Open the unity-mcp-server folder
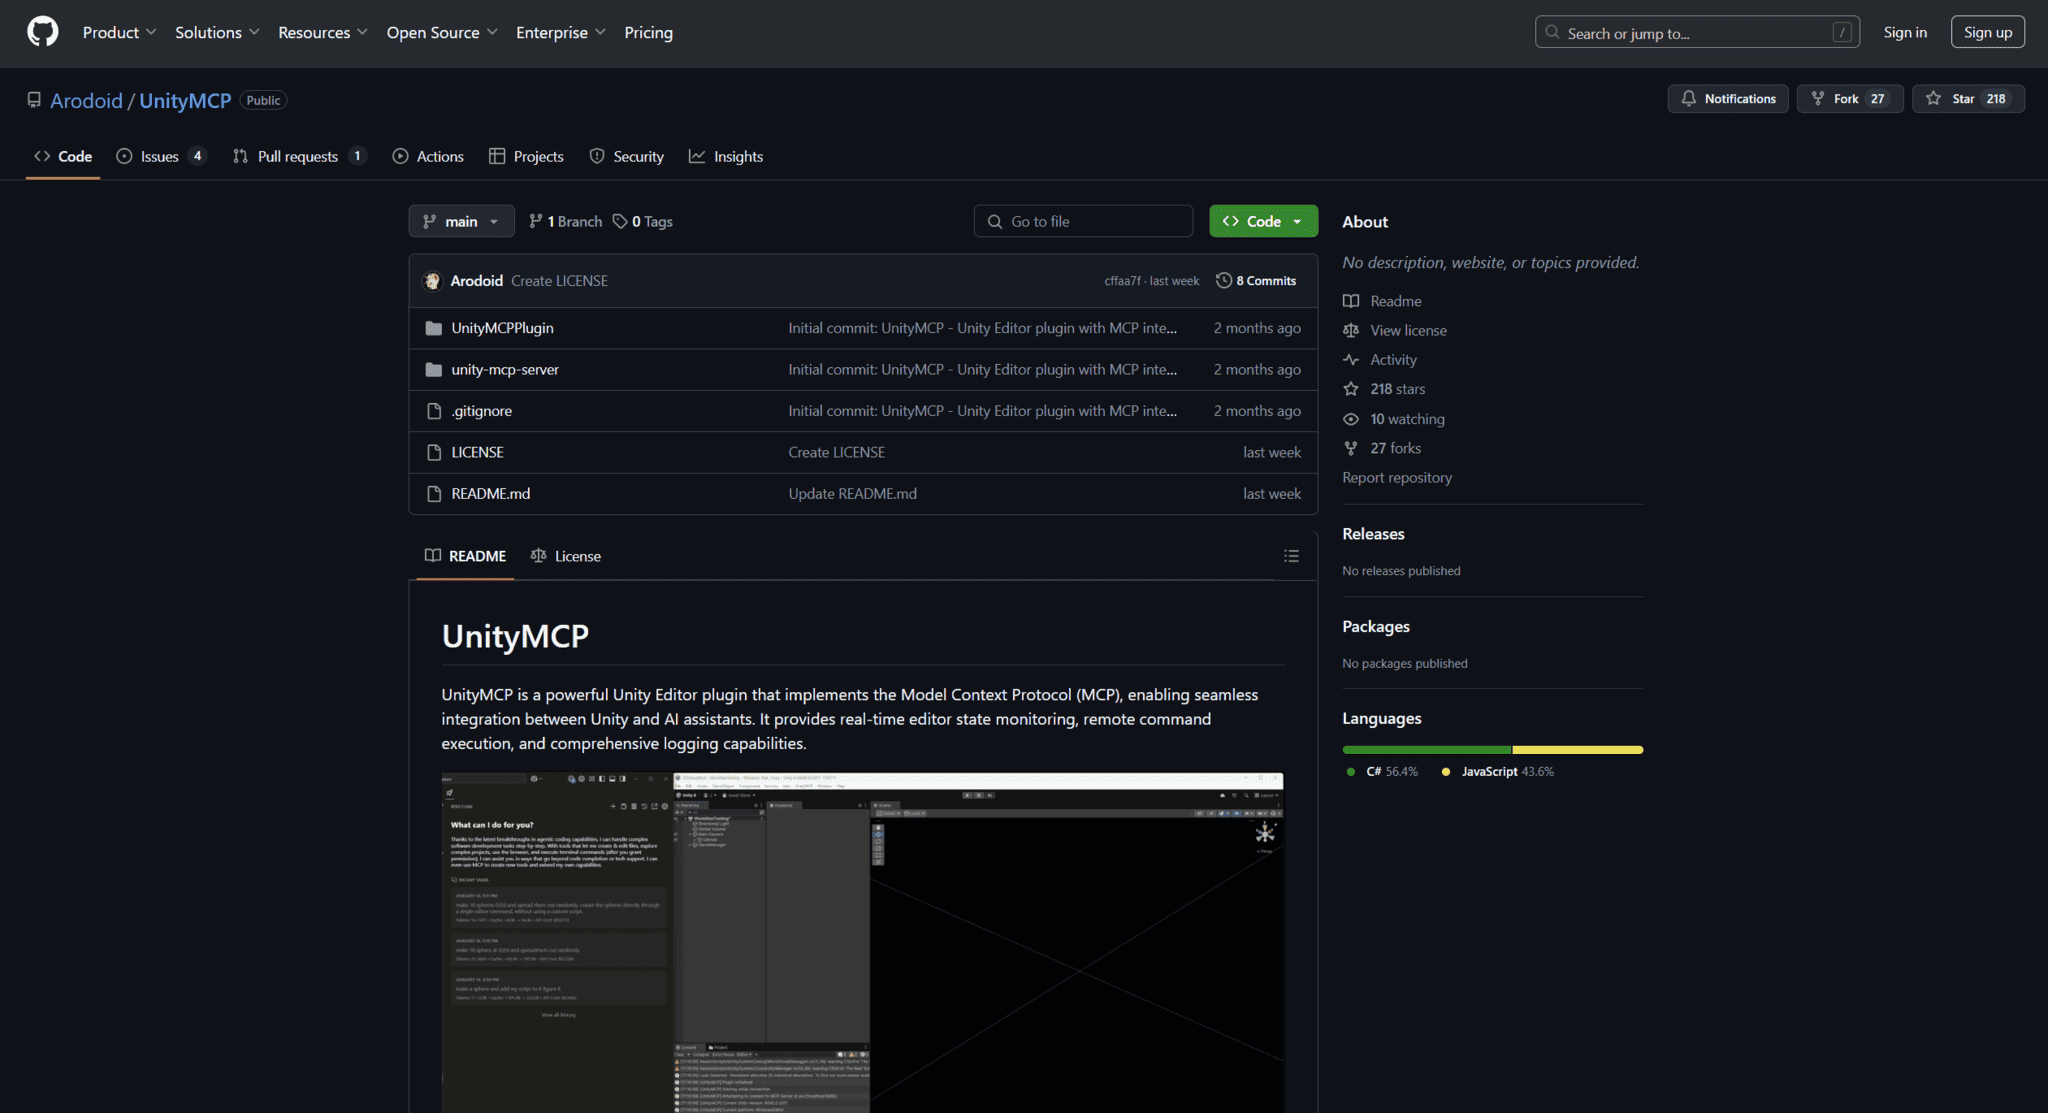The image size is (2048, 1113). (505, 370)
